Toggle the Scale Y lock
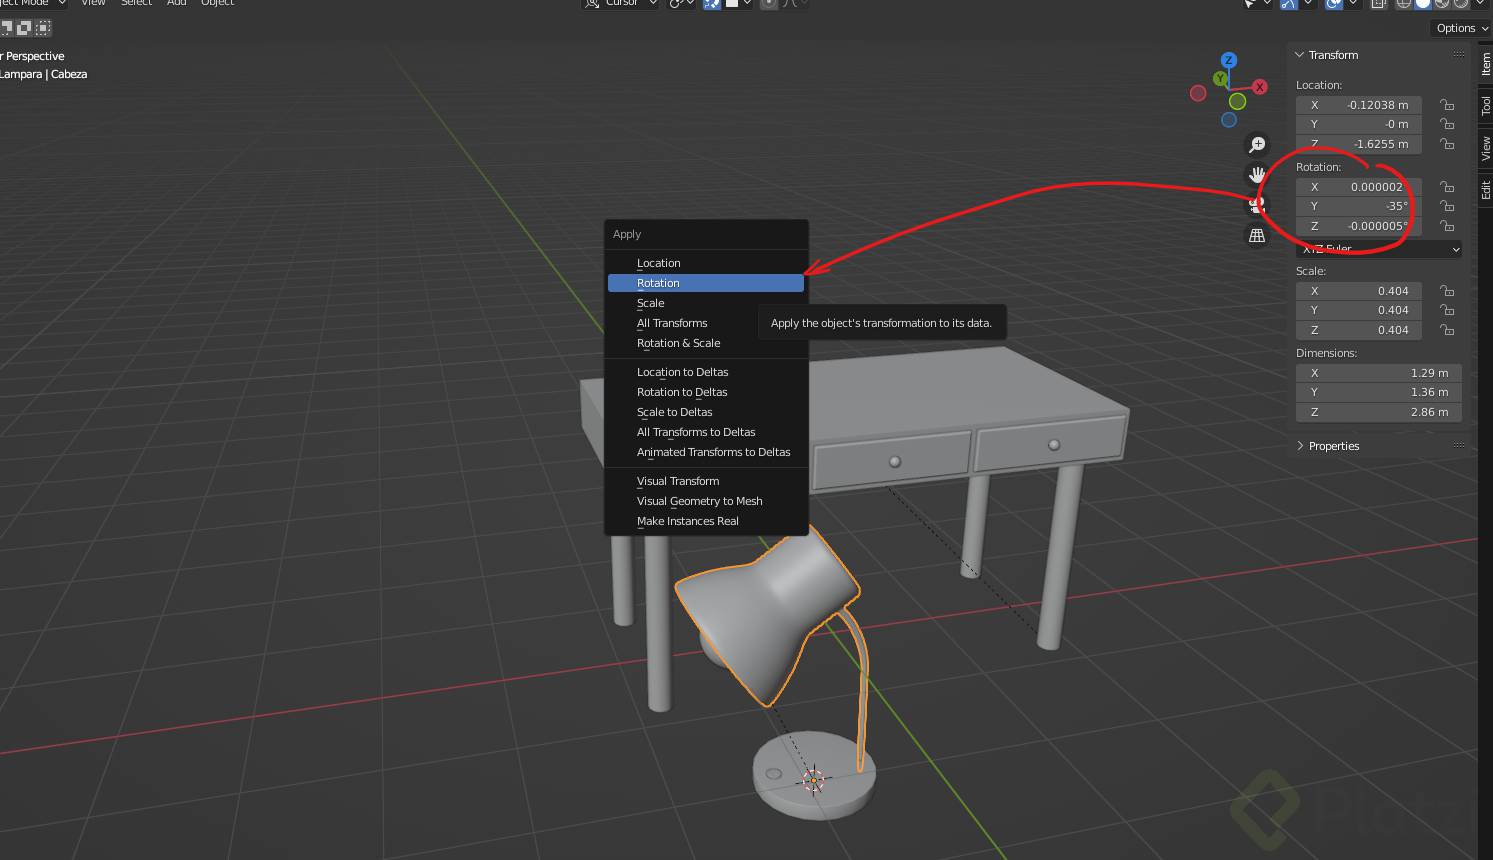The height and width of the screenshot is (860, 1493). click(x=1446, y=310)
